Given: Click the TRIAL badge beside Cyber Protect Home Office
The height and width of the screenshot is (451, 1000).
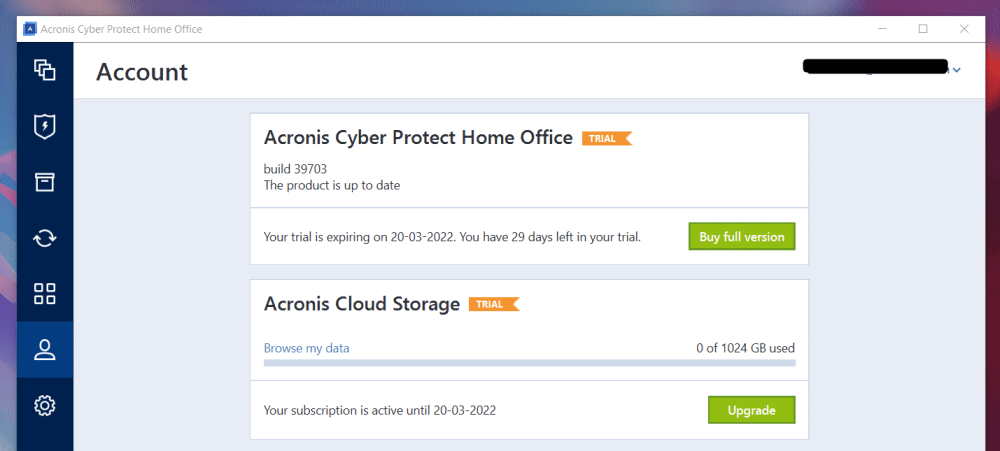Looking at the screenshot, I should click(x=606, y=139).
